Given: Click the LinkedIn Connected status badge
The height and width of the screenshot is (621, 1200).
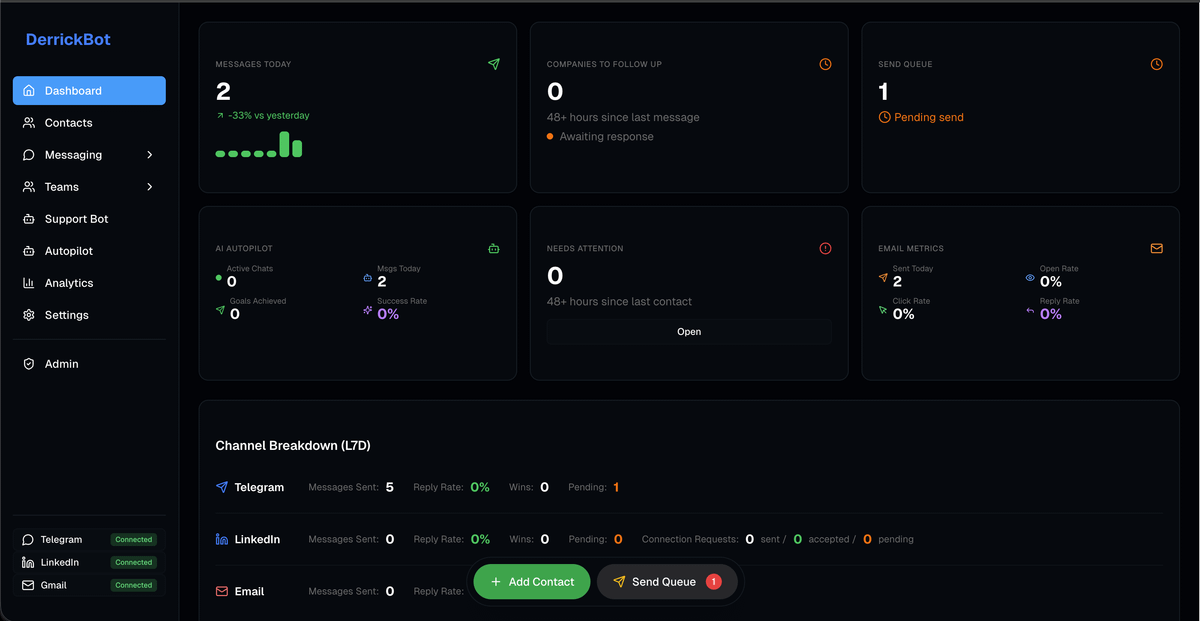Looking at the screenshot, I should [x=133, y=562].
